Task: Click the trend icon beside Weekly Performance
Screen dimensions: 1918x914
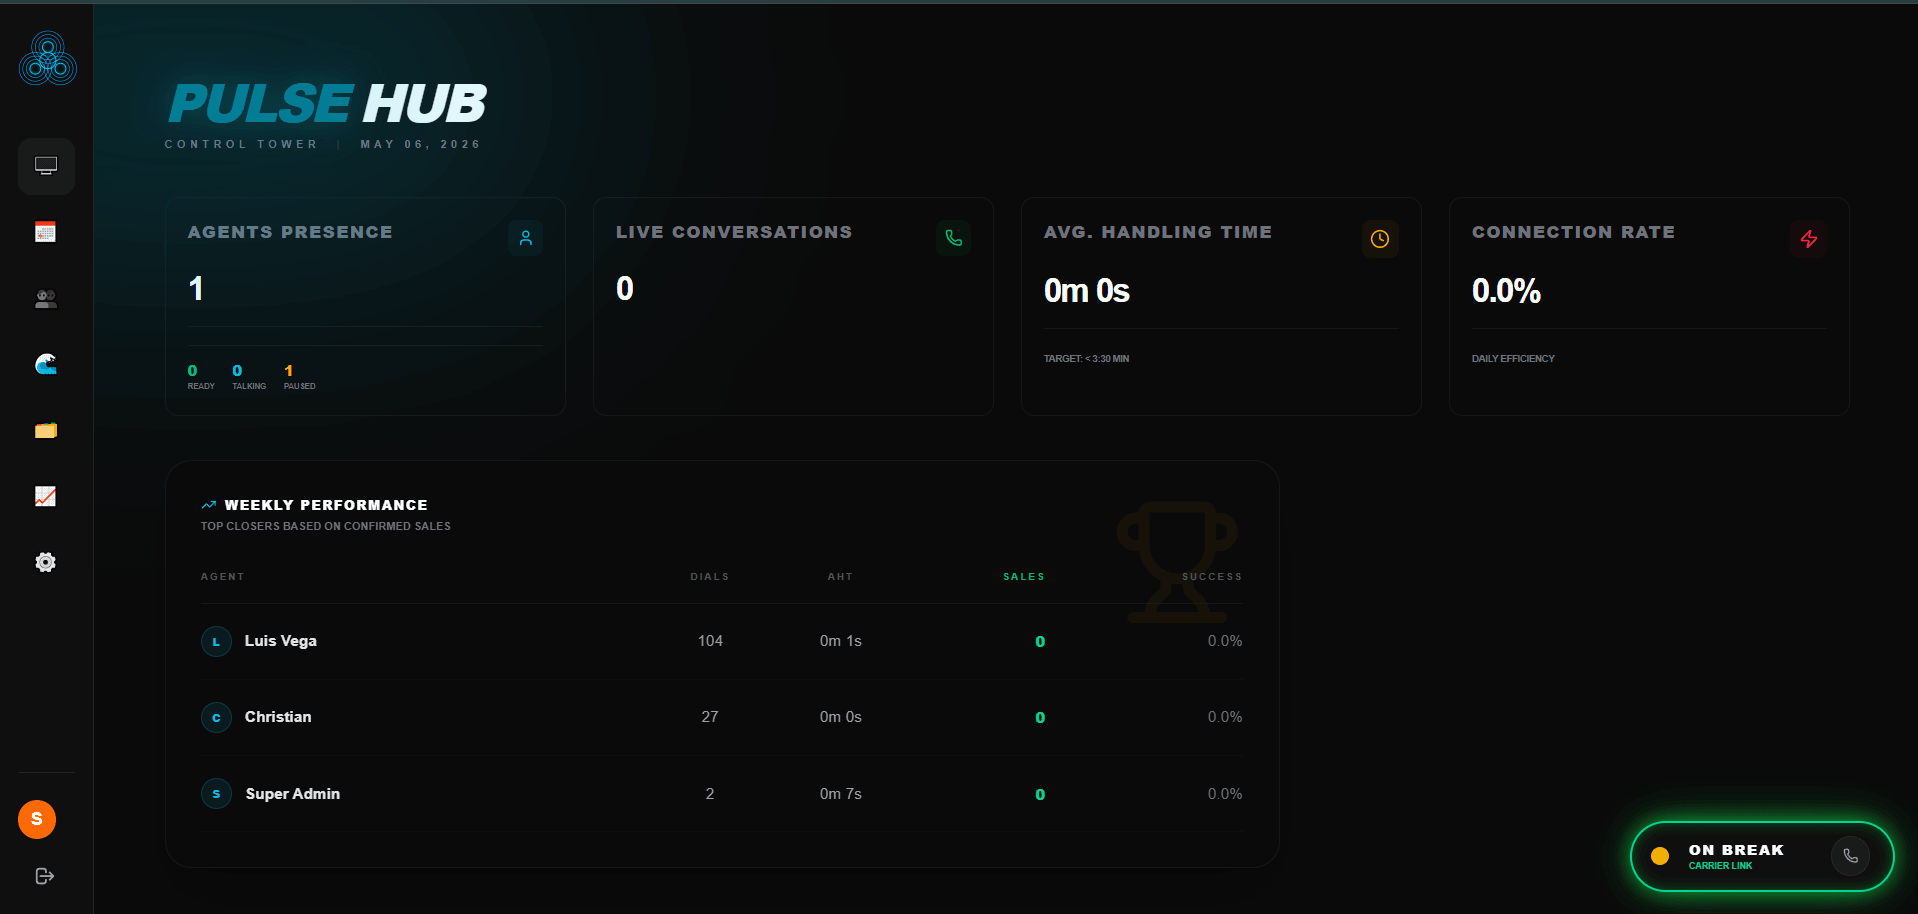Action: (208, 505)
